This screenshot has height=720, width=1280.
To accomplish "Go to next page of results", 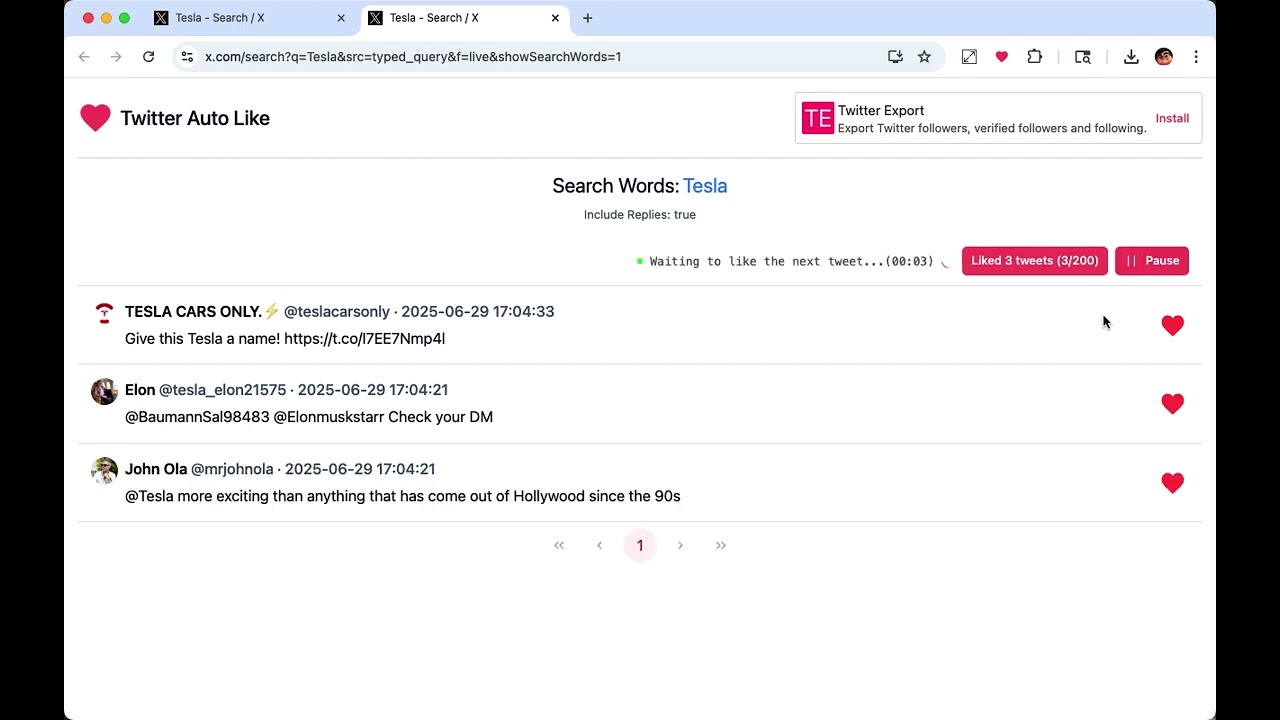I will [680, 545].
